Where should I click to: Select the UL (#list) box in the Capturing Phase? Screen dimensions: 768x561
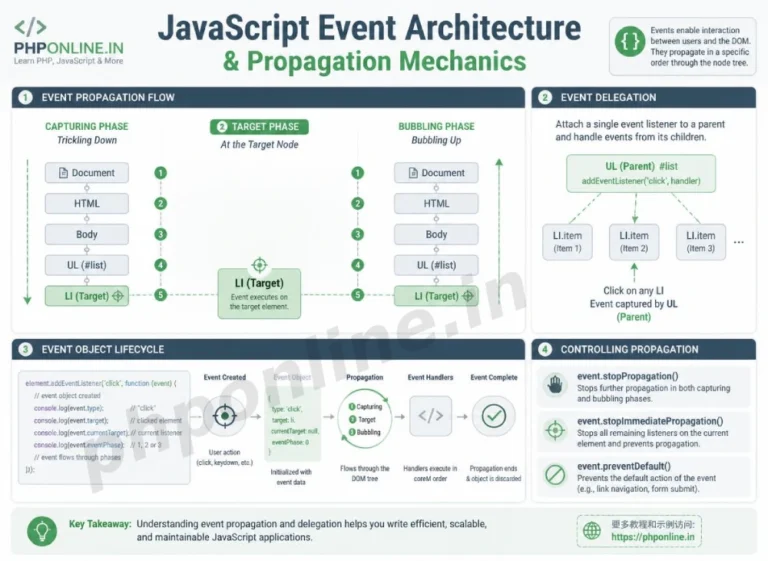coord(87,265)
